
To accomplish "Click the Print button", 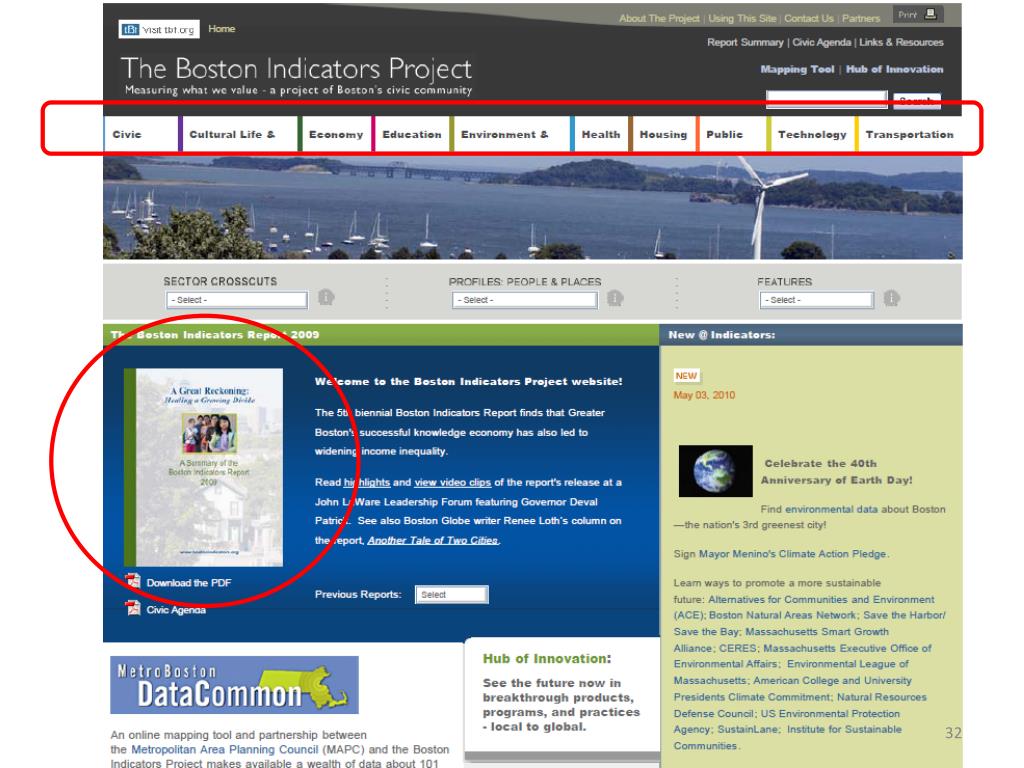I will (918, 14).
